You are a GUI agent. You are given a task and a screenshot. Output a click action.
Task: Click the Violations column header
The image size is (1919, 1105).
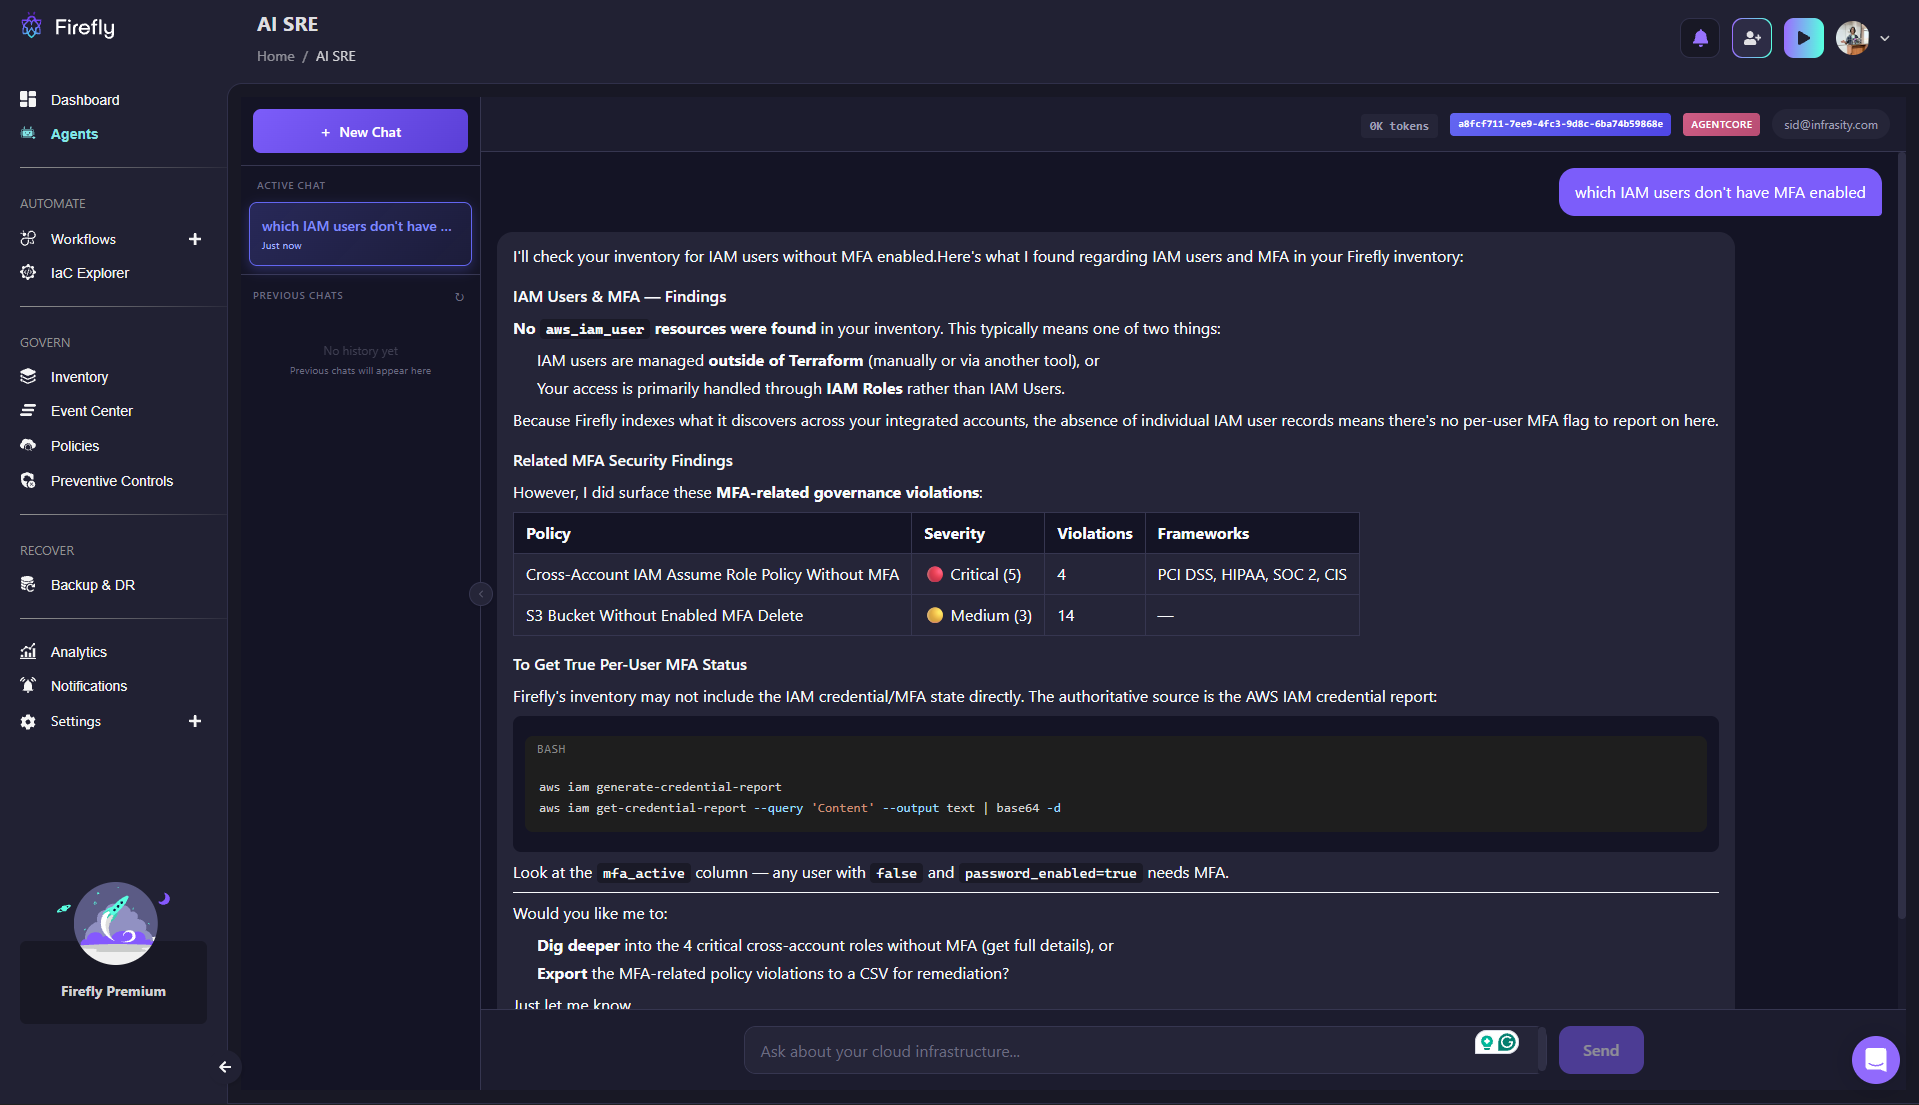1095,533
